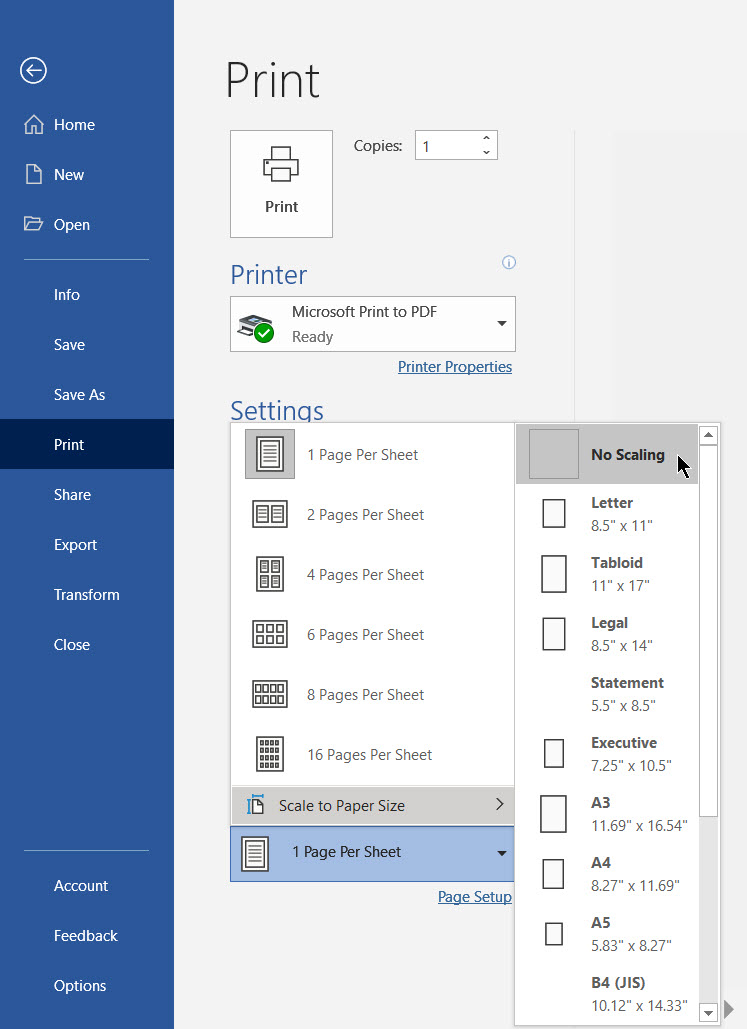This screenshot has width=747, height=1029.
Task: Open the printer selection dropdown arrow
Action: pyautogui.click(x=502, y=324)
